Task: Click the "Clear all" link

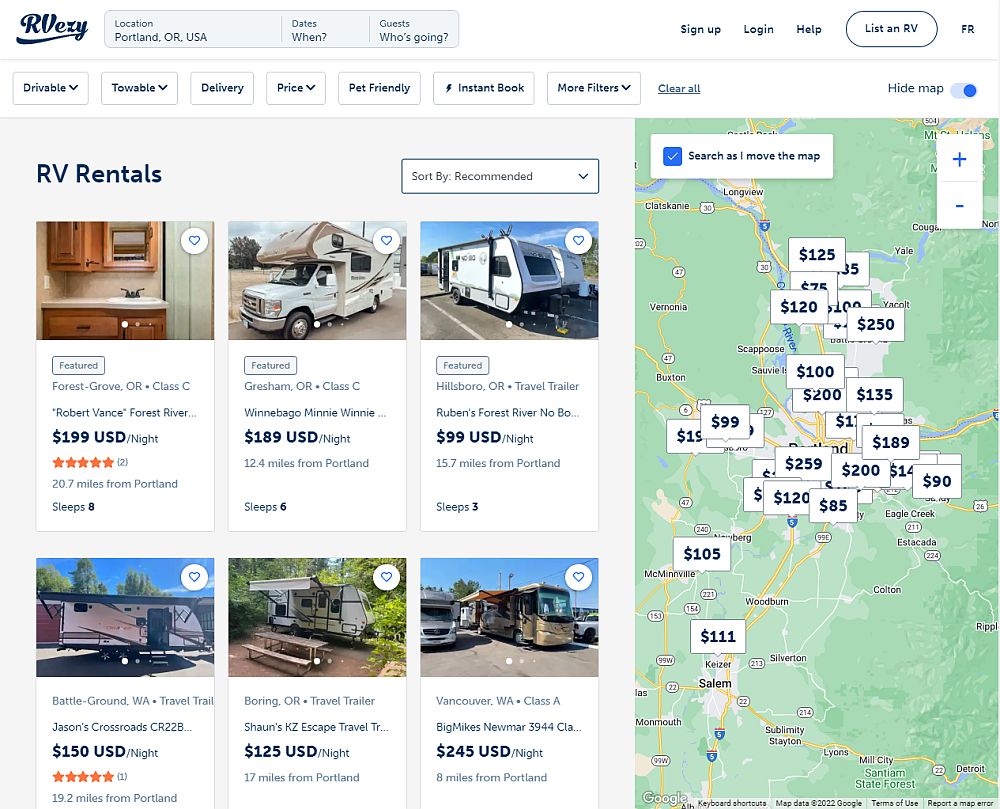Action: (679, 88)
